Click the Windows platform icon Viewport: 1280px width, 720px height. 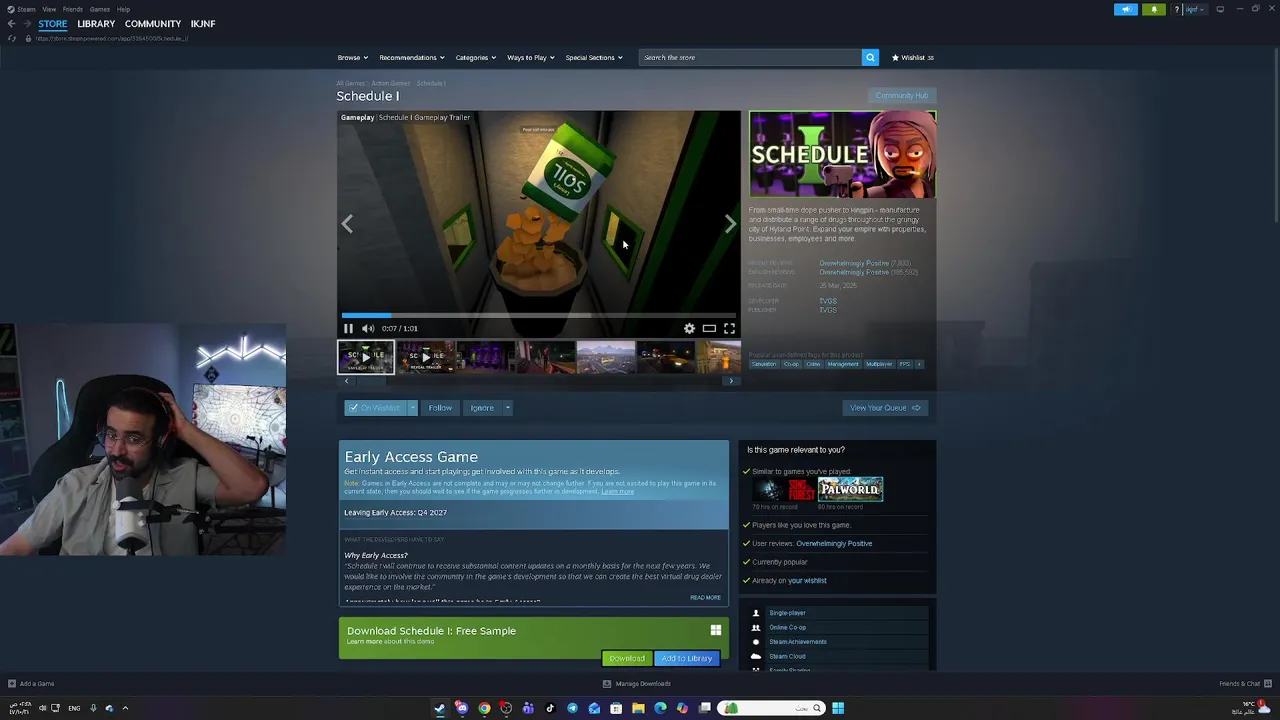pyautogui.click(x=716, y=630)
